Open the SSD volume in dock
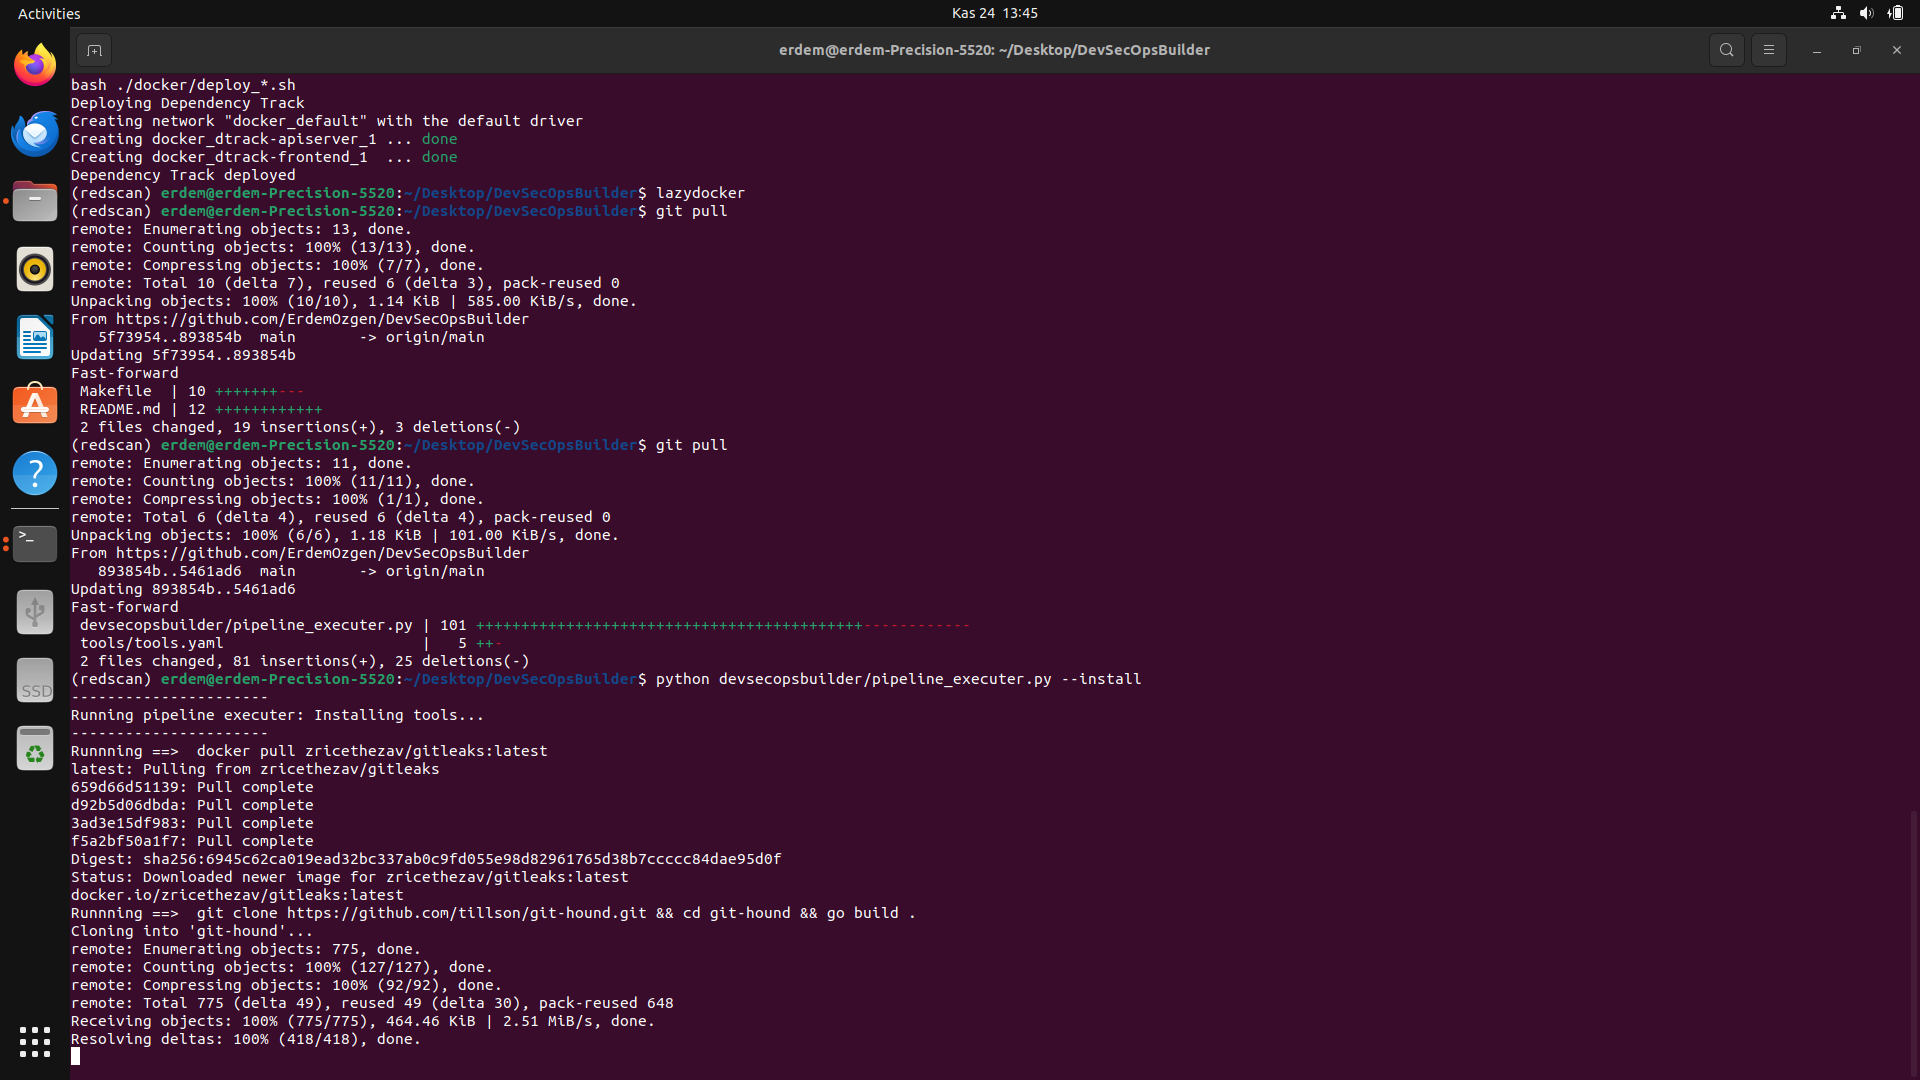Image resolution: width=1920 pixels, height=1080 pixels. [35, 681]
